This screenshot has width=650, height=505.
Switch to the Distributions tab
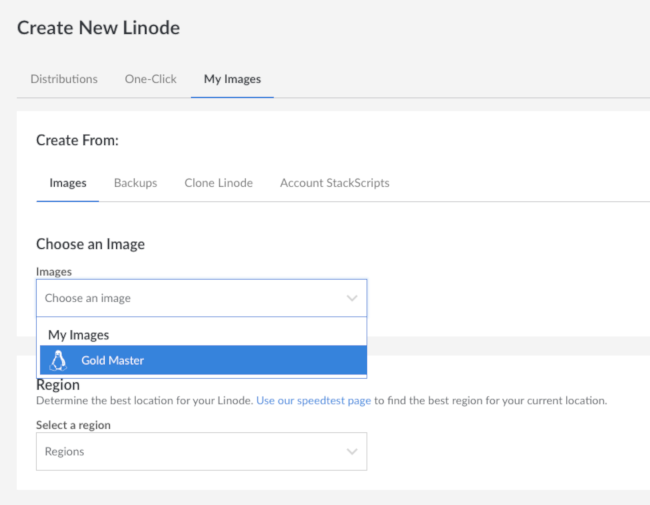tap(64, 79)
